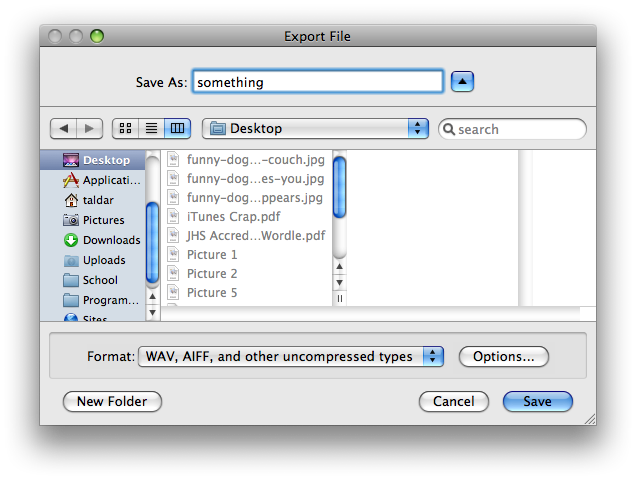Open the Format dropdown for WAV, AIFF types

291,356
